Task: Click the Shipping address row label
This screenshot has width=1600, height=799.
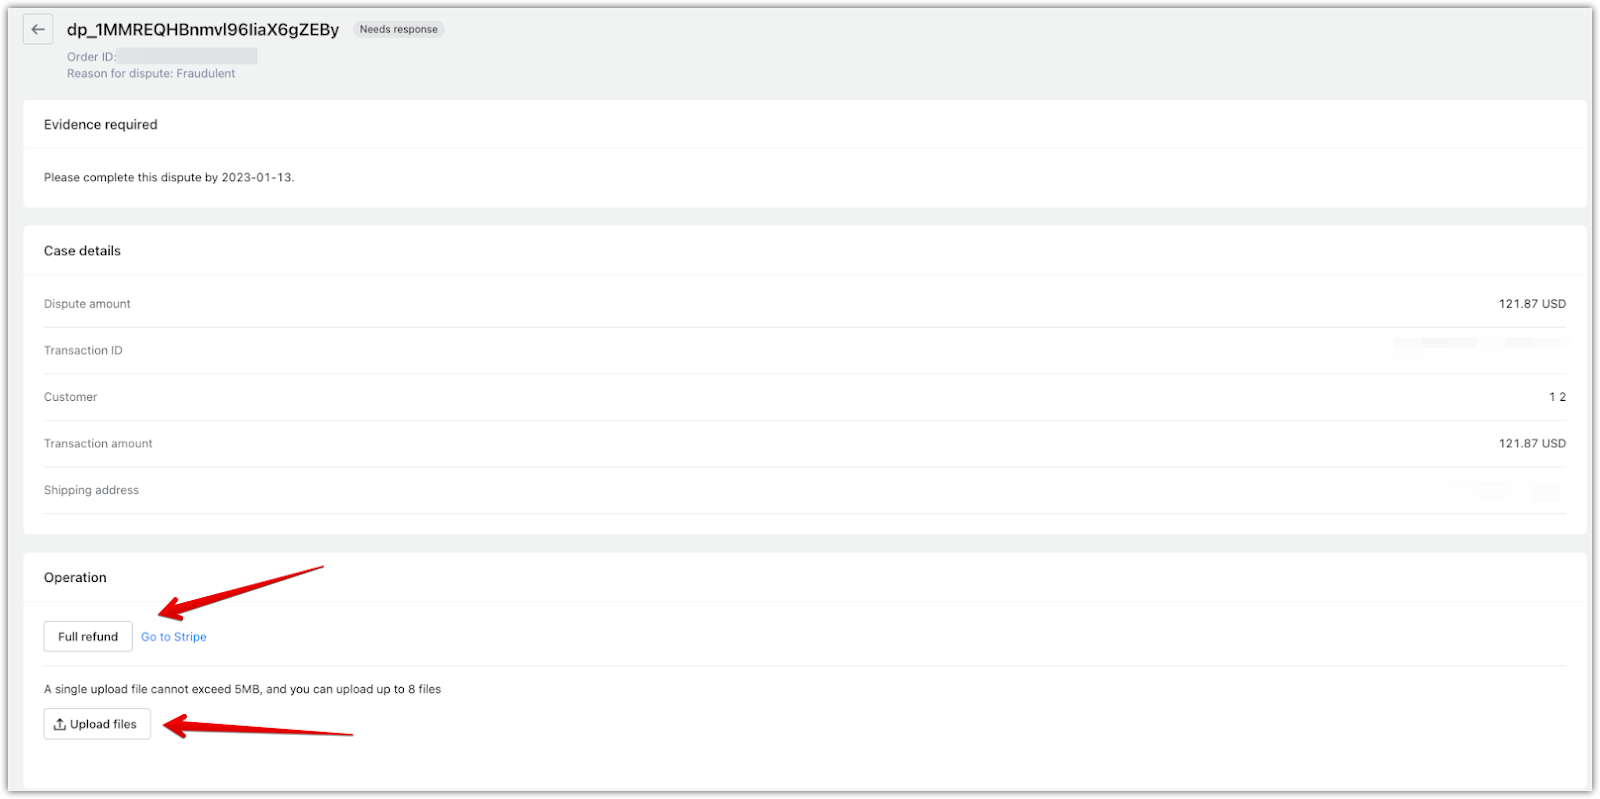Action: point(91,490)
